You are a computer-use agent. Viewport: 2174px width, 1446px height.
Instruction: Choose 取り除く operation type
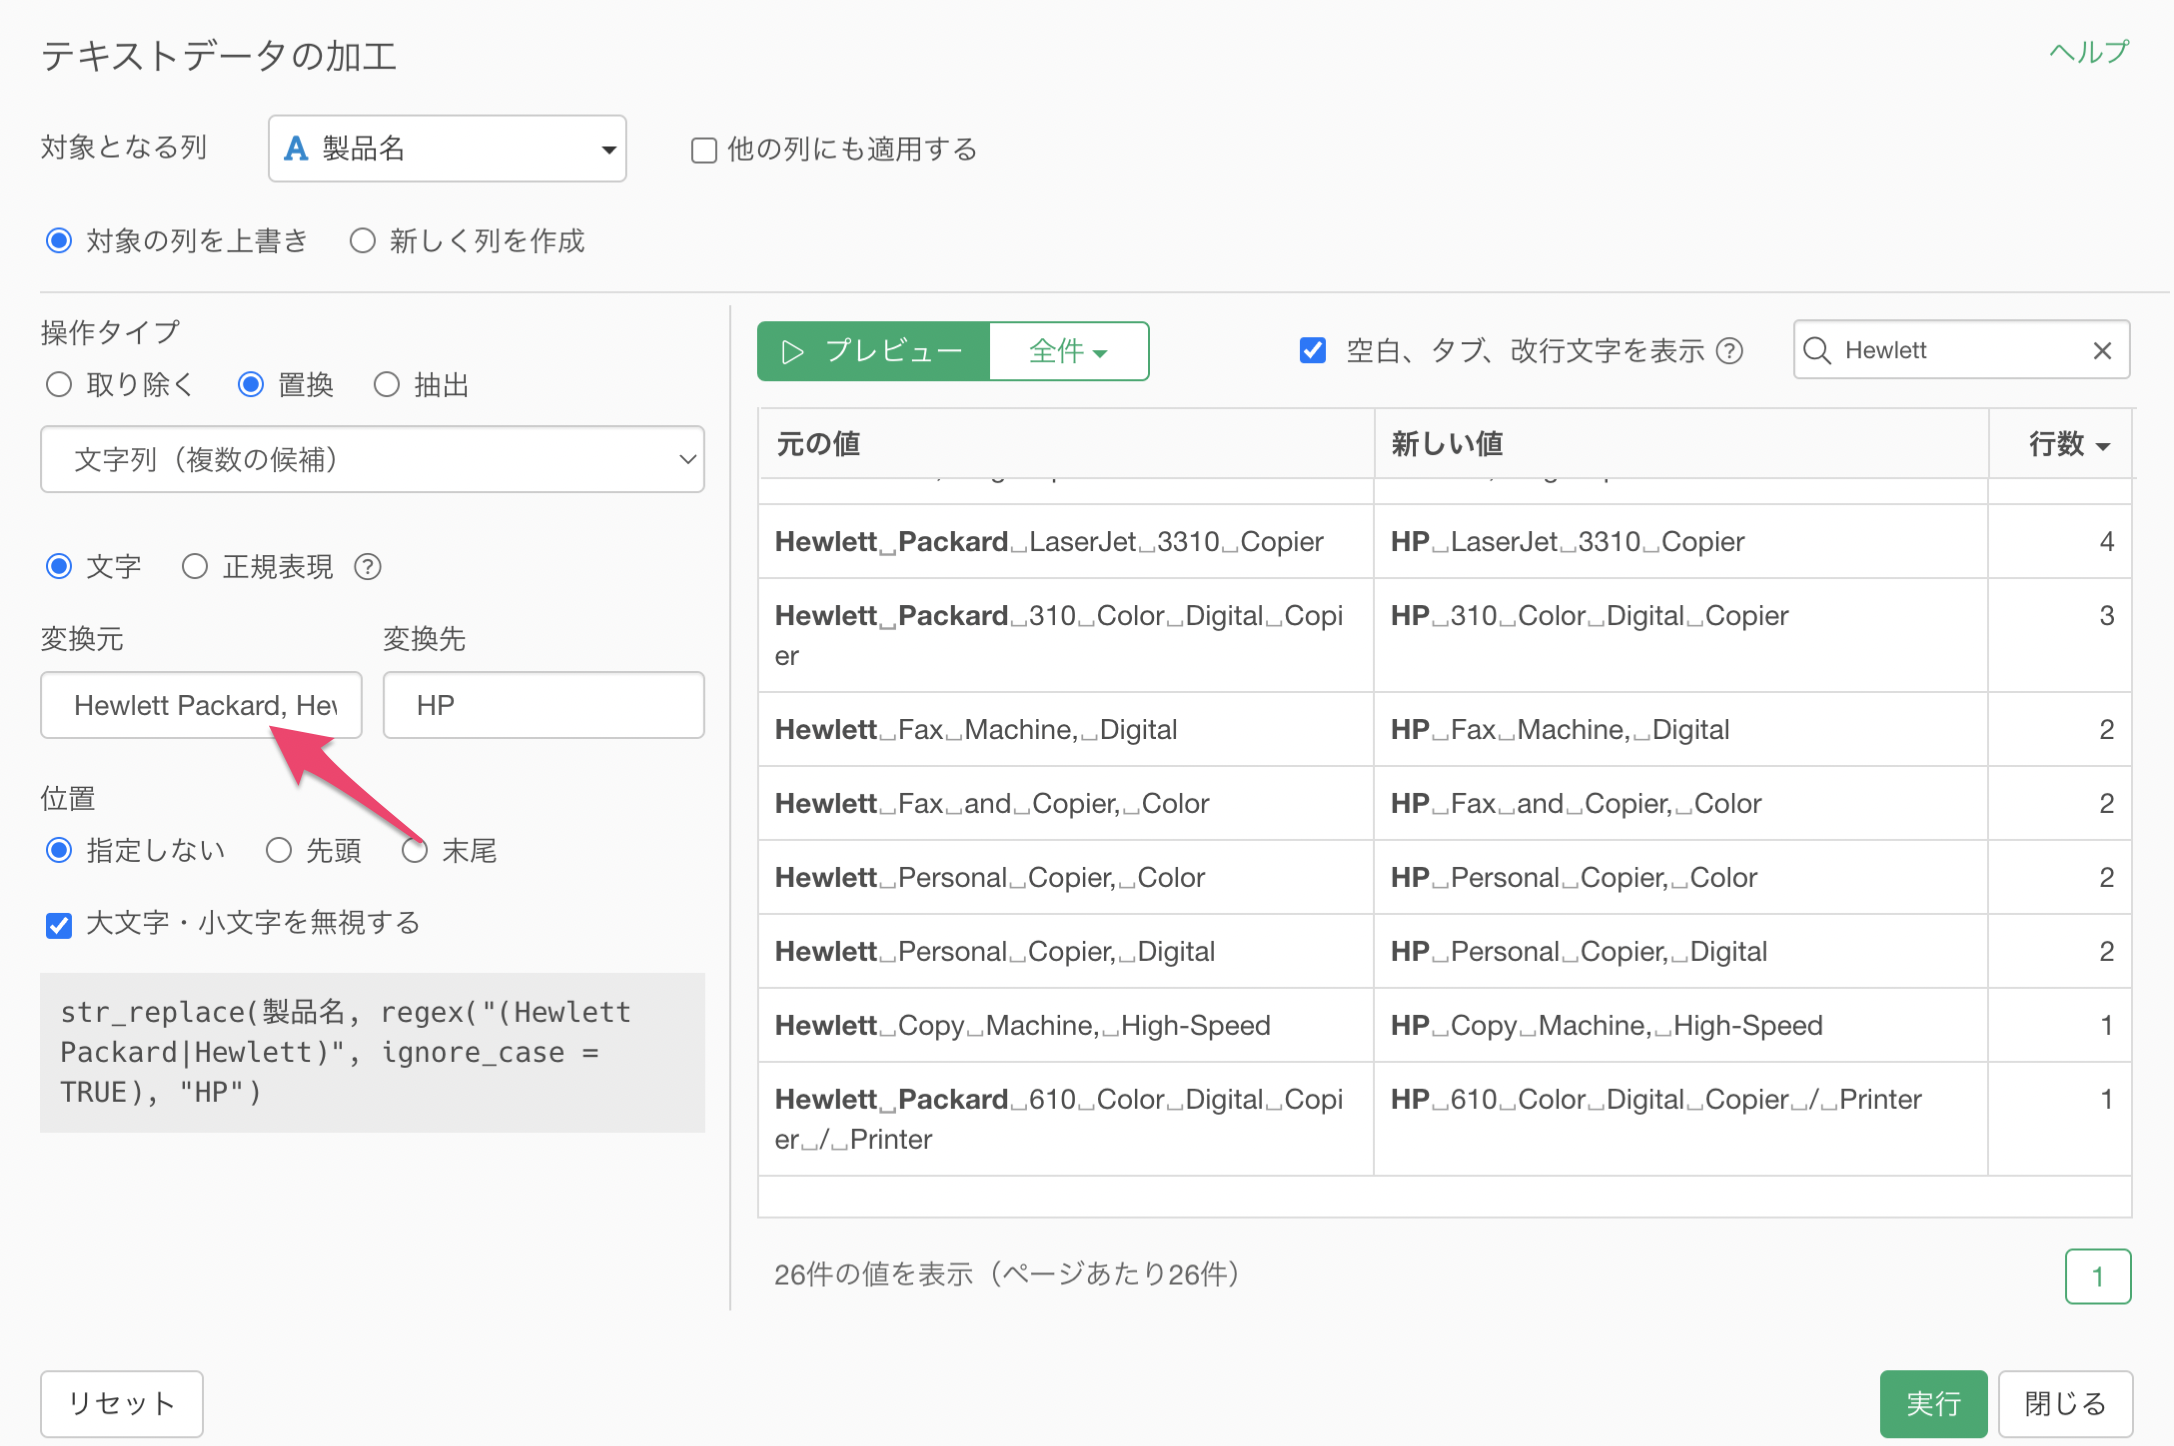[x=59, y=385]
